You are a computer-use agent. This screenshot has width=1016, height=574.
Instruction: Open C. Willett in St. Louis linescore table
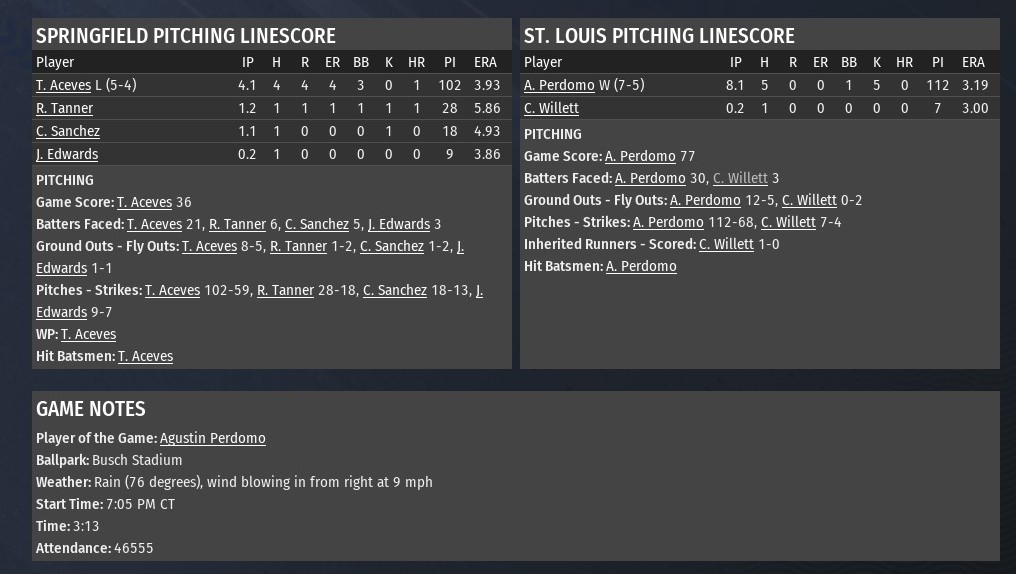pyautogui.click(x=551, y=108)
